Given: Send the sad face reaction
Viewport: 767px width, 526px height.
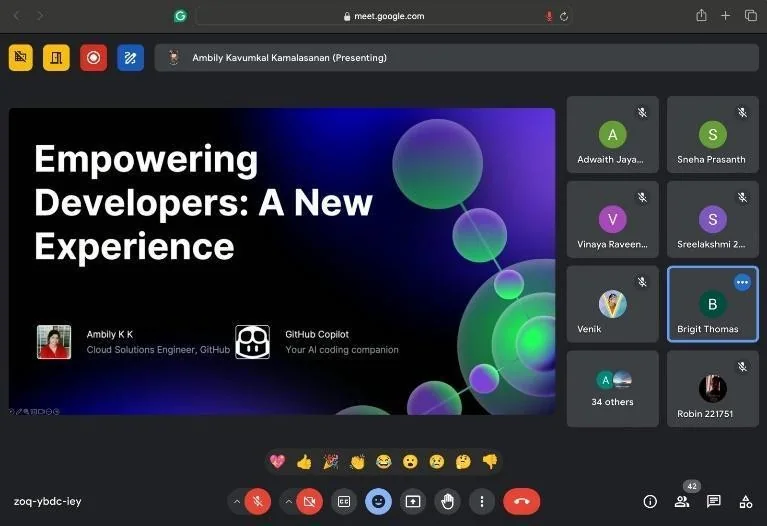Looking at the screenshot, I should tap(436, 461).
